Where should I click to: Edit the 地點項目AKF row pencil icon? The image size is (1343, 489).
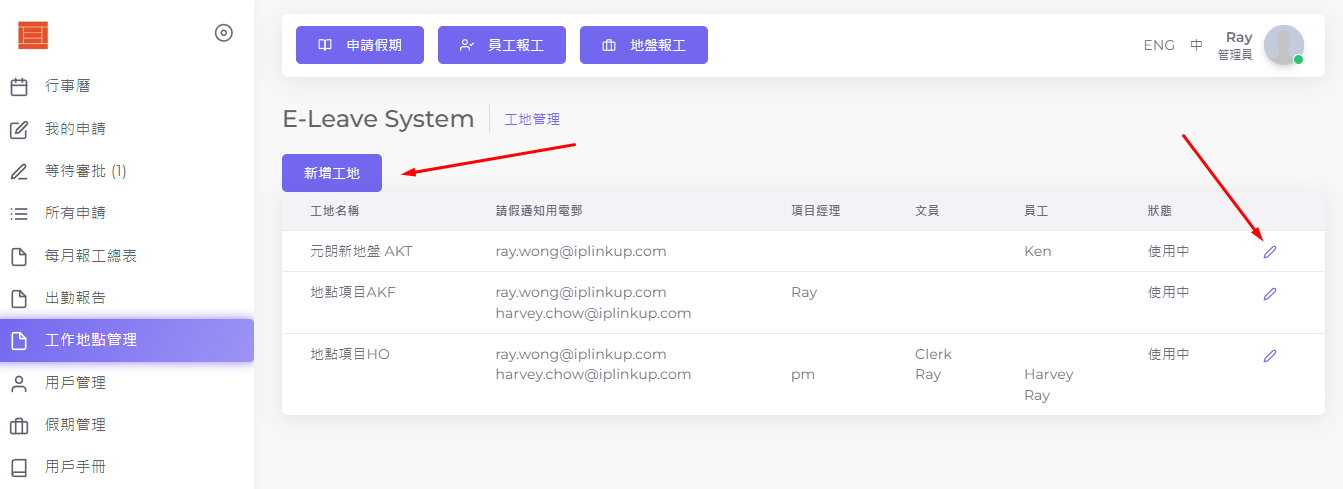tap(1270, 294)
